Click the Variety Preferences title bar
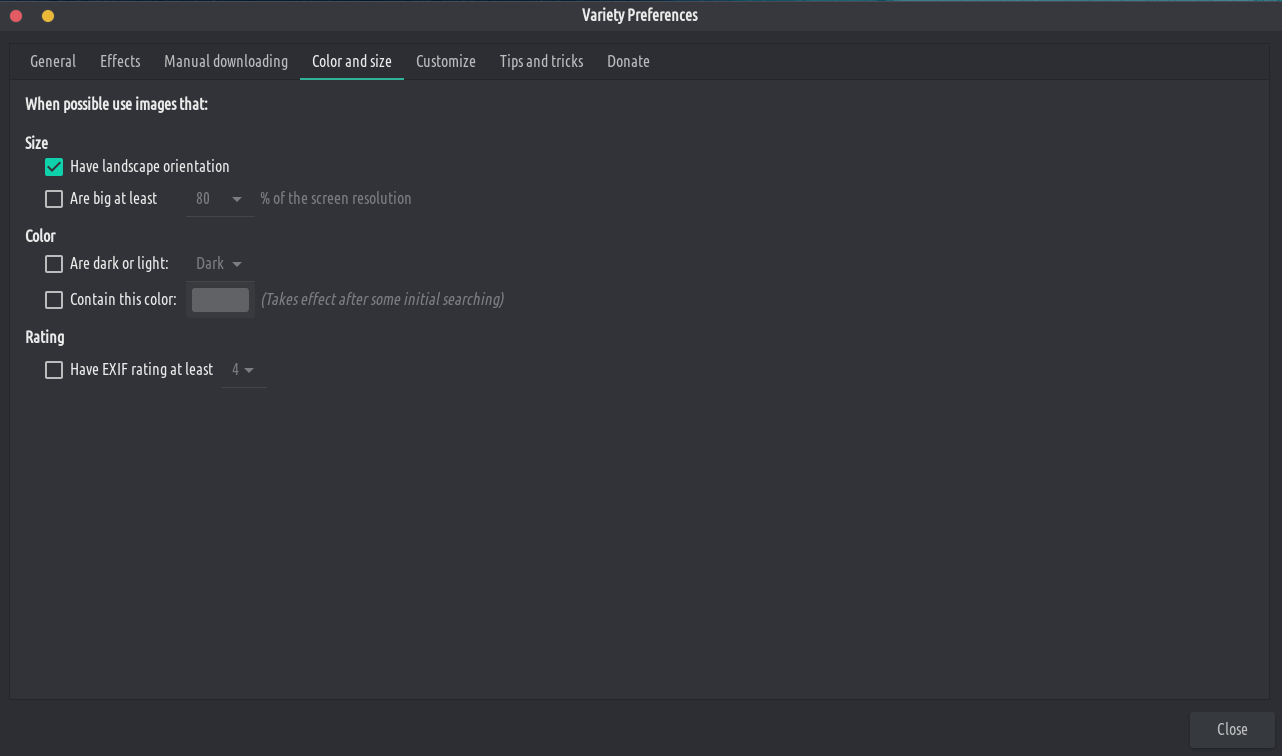The width and height of the screenshot is (1282, 756). point(640,15)
